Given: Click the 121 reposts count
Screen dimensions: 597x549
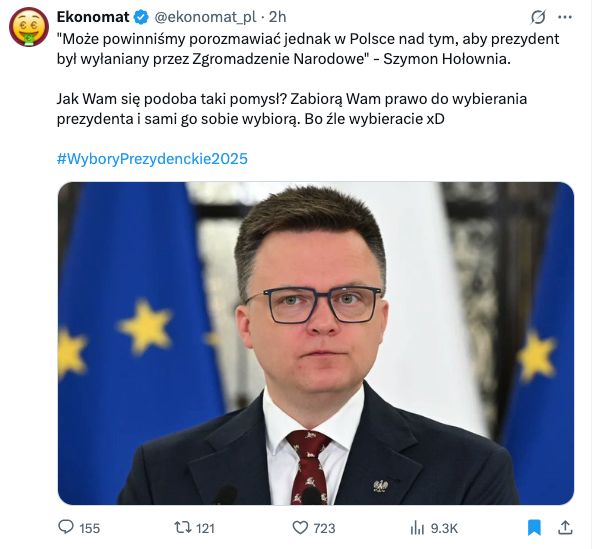Looking at the screenshot, I should click(205, 528).
